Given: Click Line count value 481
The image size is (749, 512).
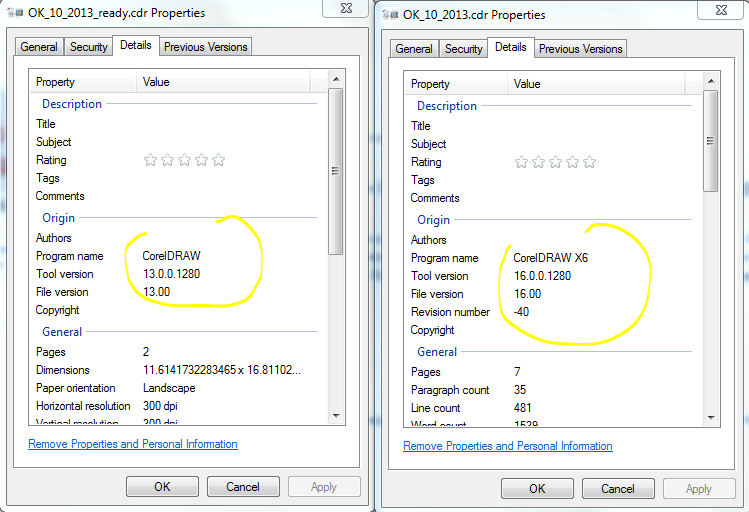Looking at the screenshot, I should [523, 408].
